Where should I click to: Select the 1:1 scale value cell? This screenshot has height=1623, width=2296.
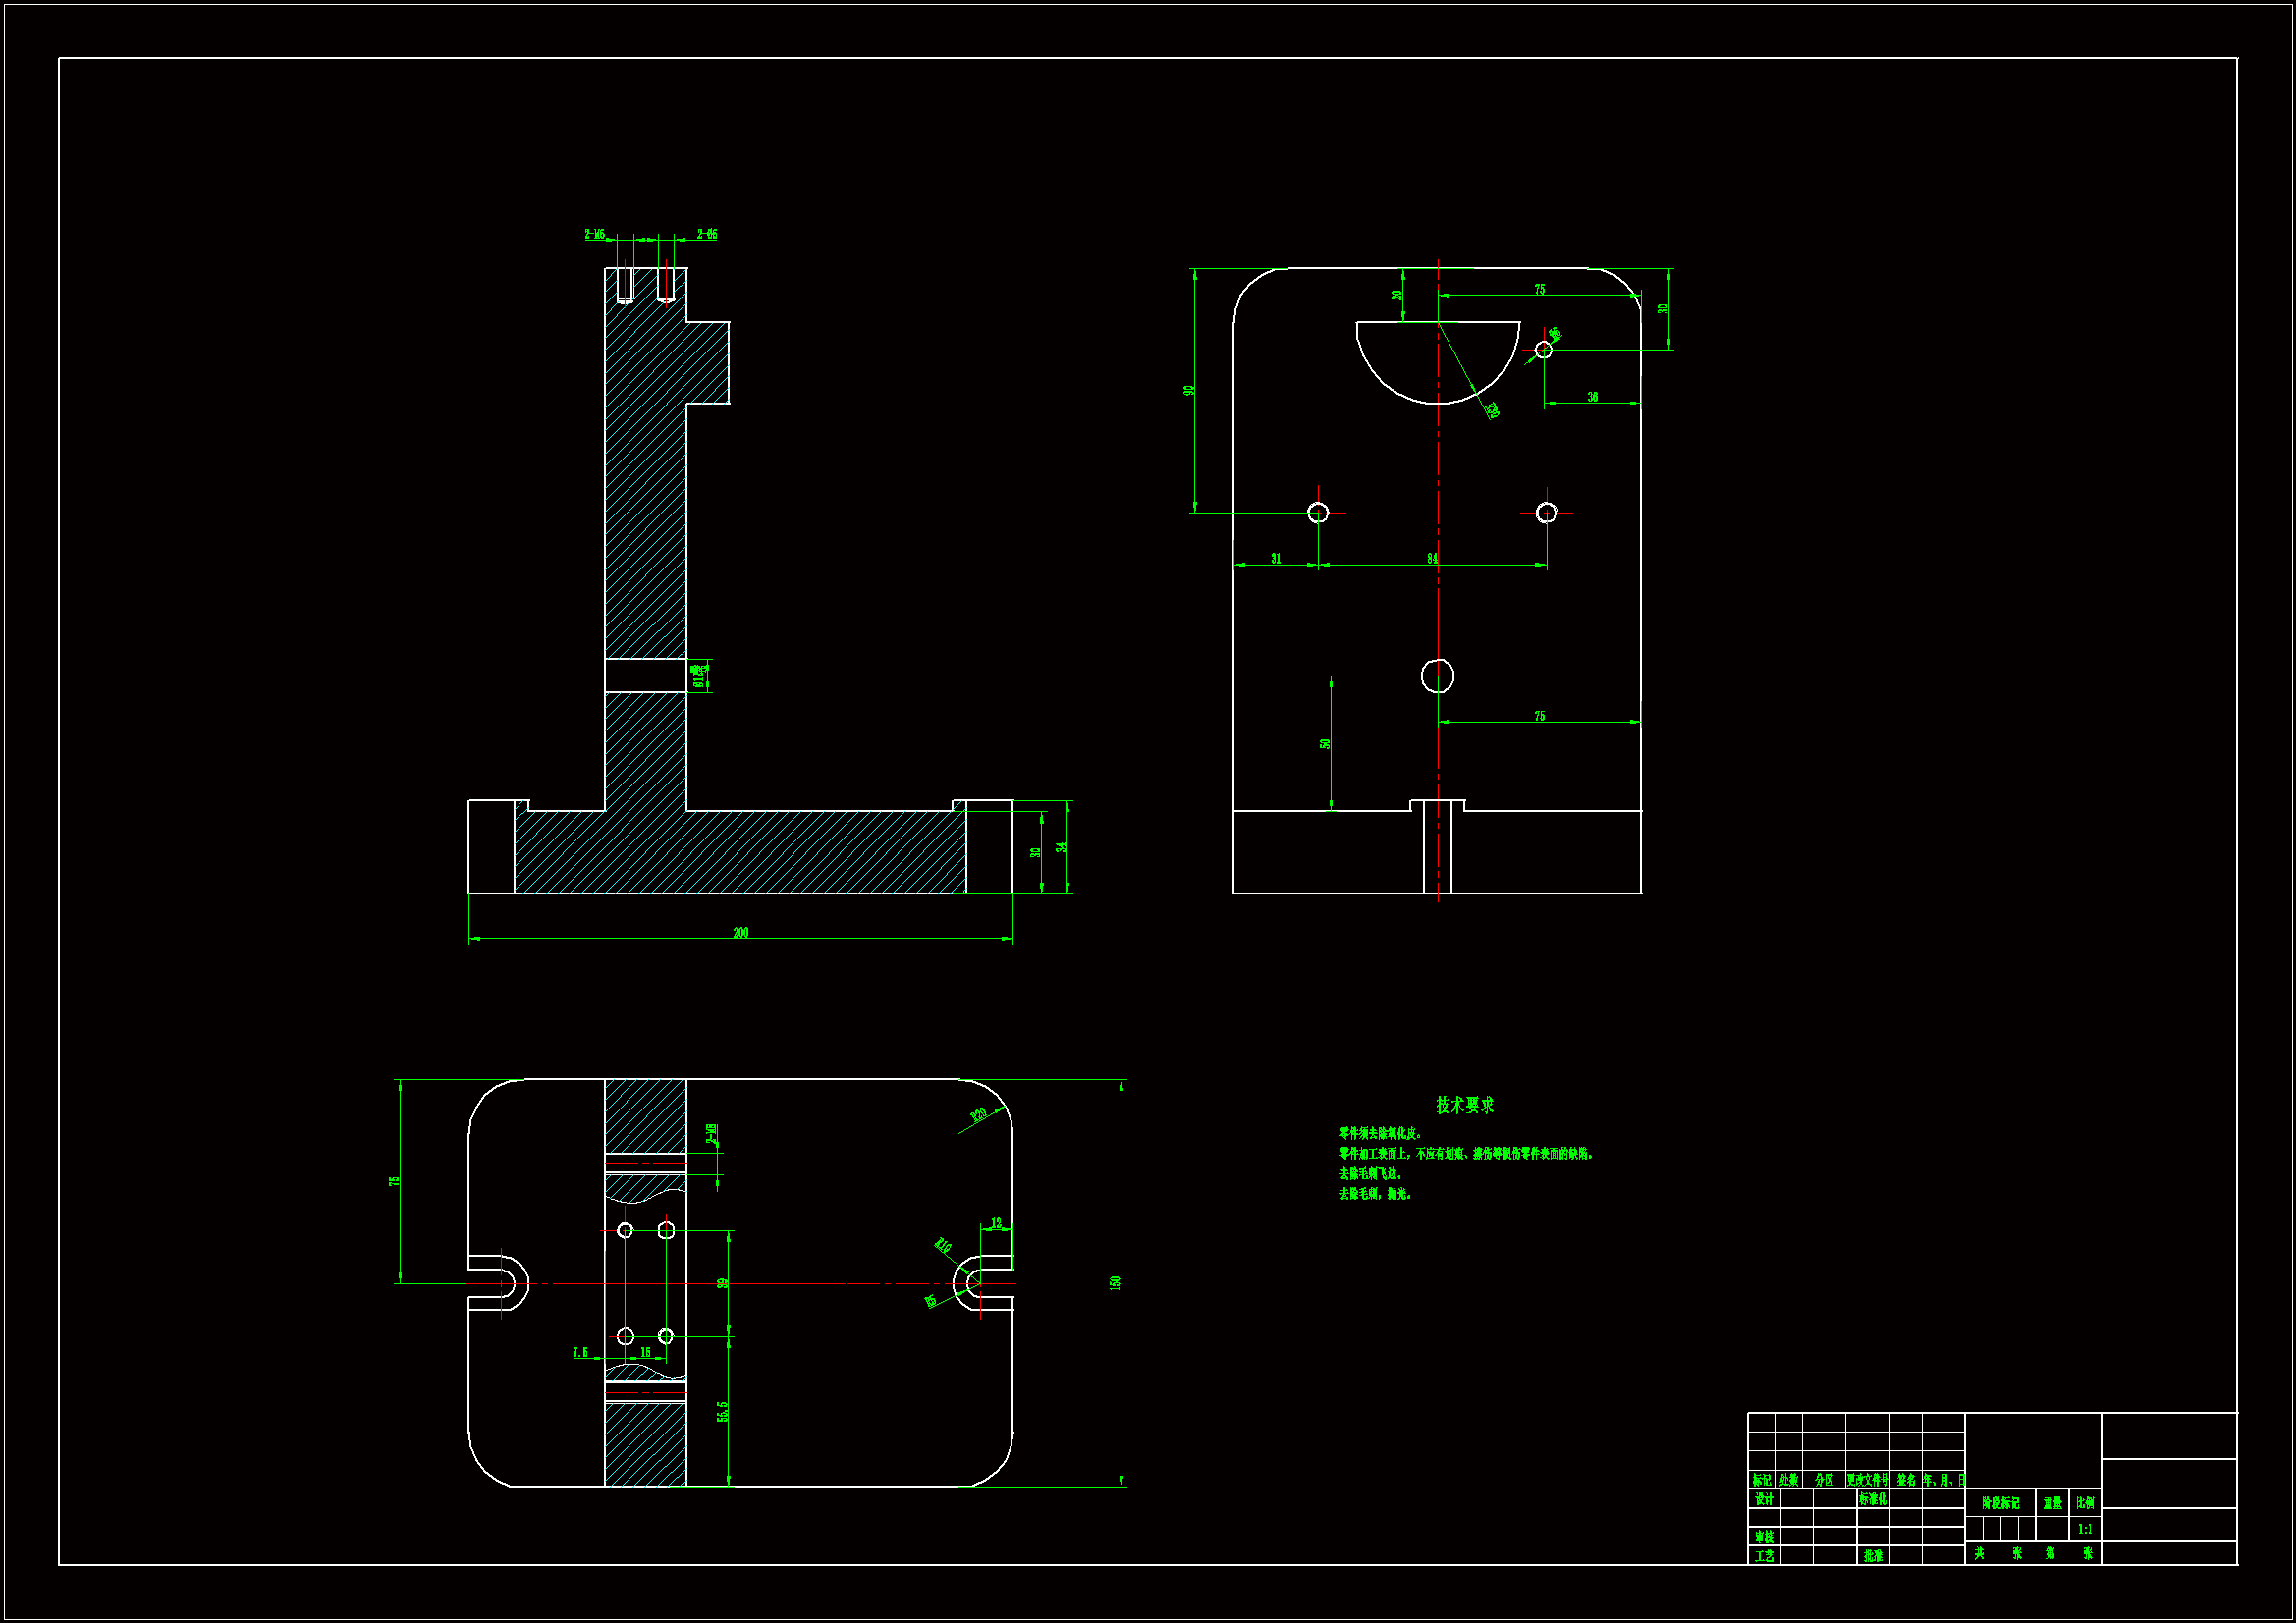click(2085, 1529)
